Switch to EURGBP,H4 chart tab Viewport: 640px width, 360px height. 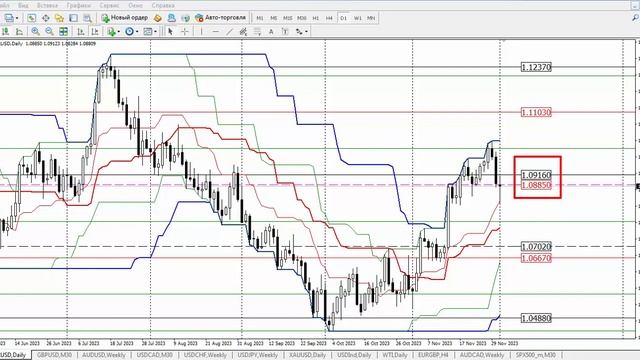click(433, 355)
